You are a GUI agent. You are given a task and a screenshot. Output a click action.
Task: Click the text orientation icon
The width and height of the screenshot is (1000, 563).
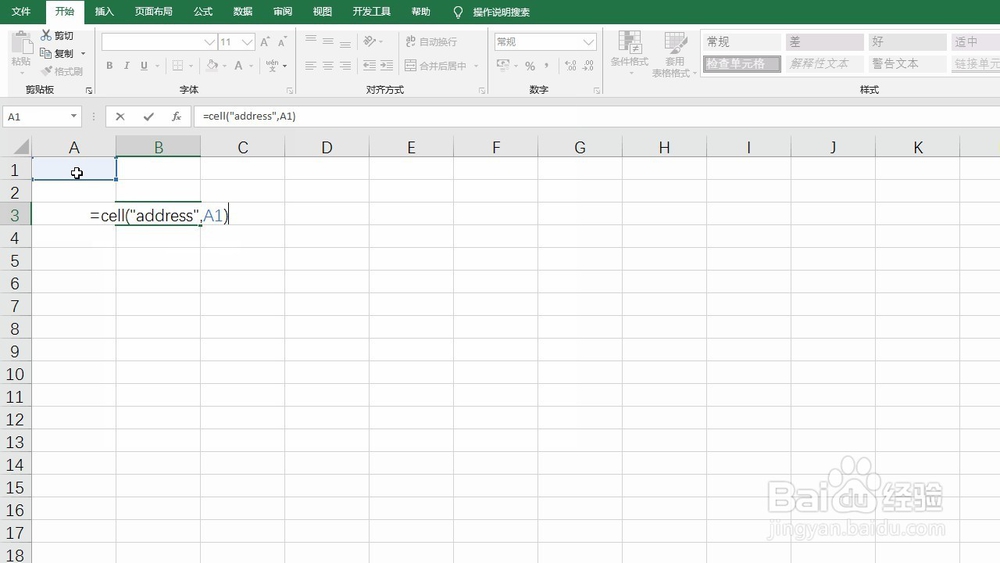[x=370, y=41]
